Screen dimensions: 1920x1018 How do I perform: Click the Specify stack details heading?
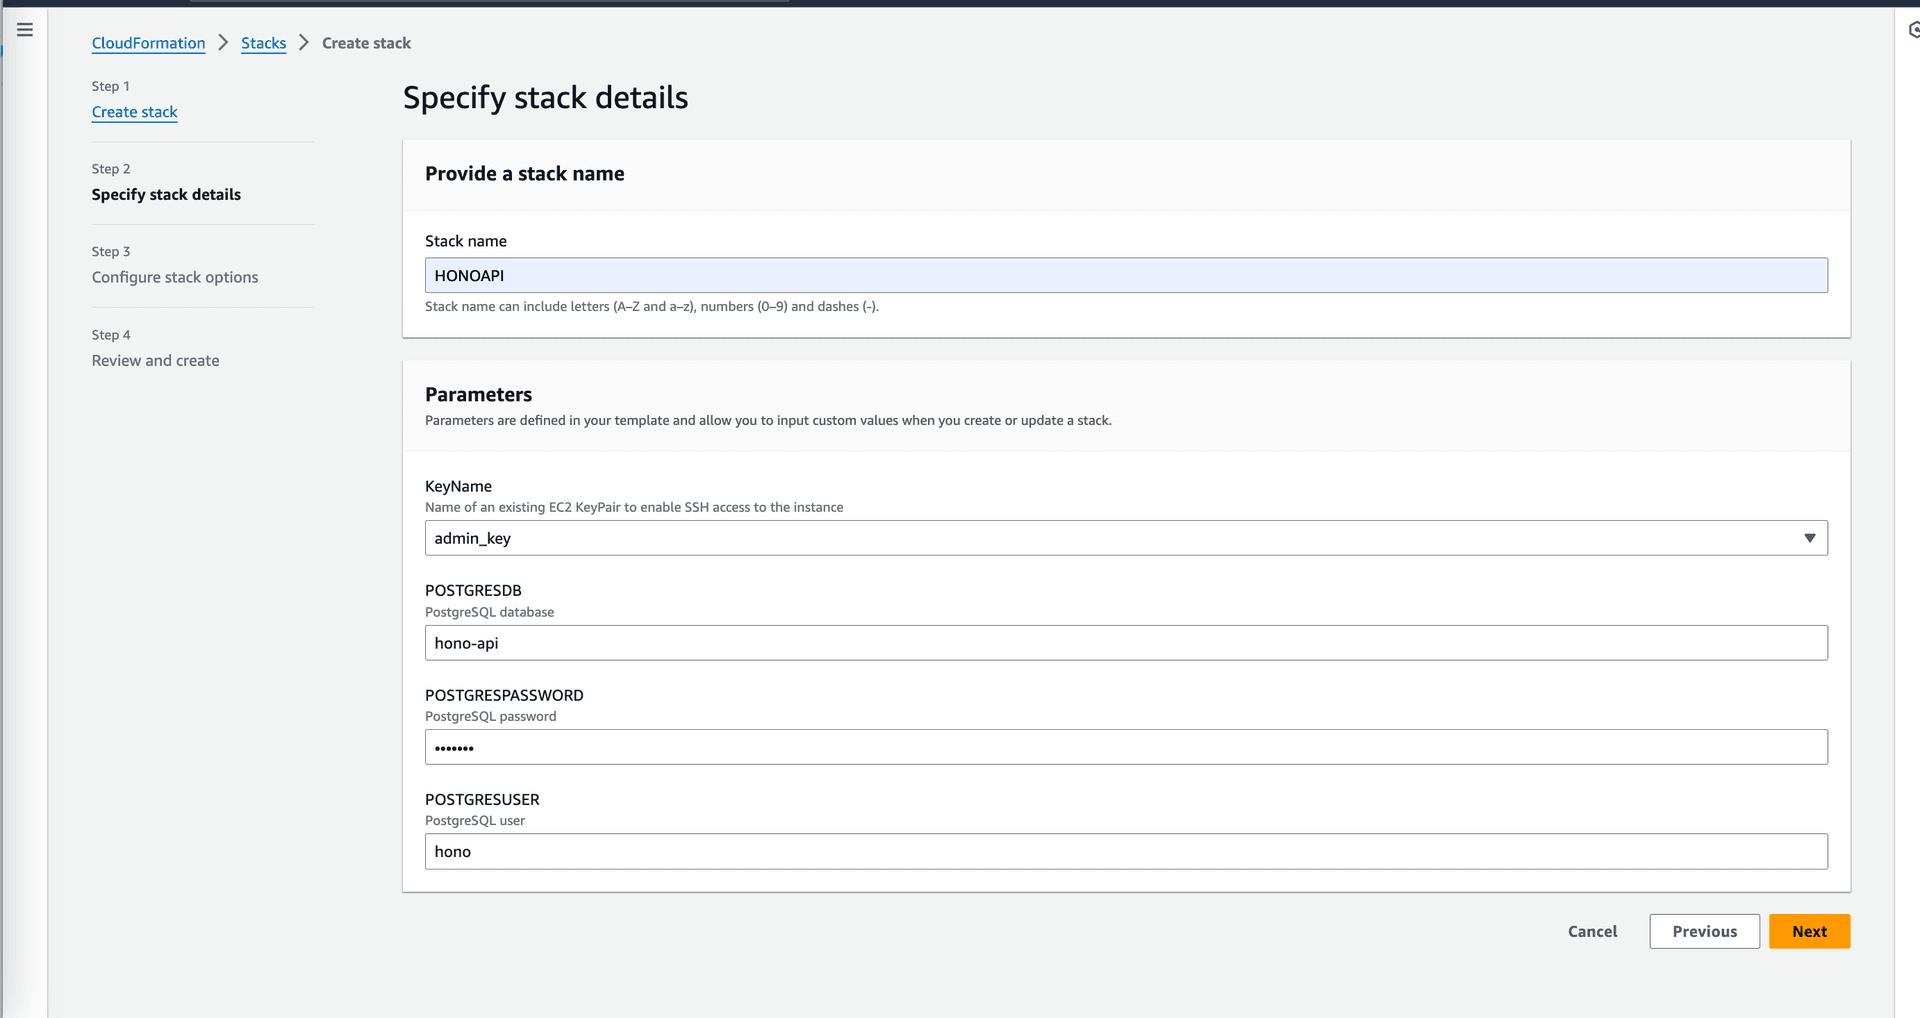(x=545, y=98)
